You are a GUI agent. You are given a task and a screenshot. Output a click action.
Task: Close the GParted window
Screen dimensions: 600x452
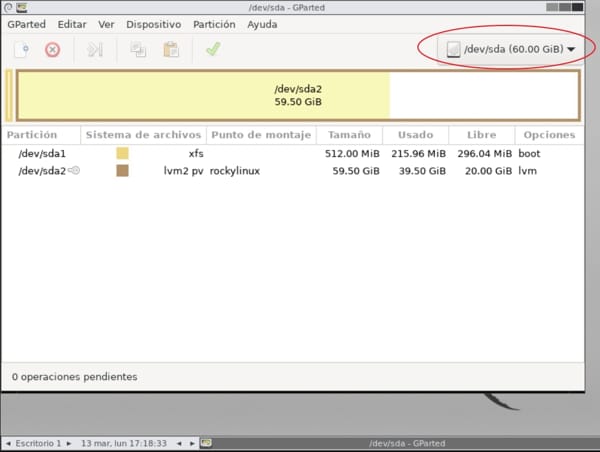click(x=578, y=7)
